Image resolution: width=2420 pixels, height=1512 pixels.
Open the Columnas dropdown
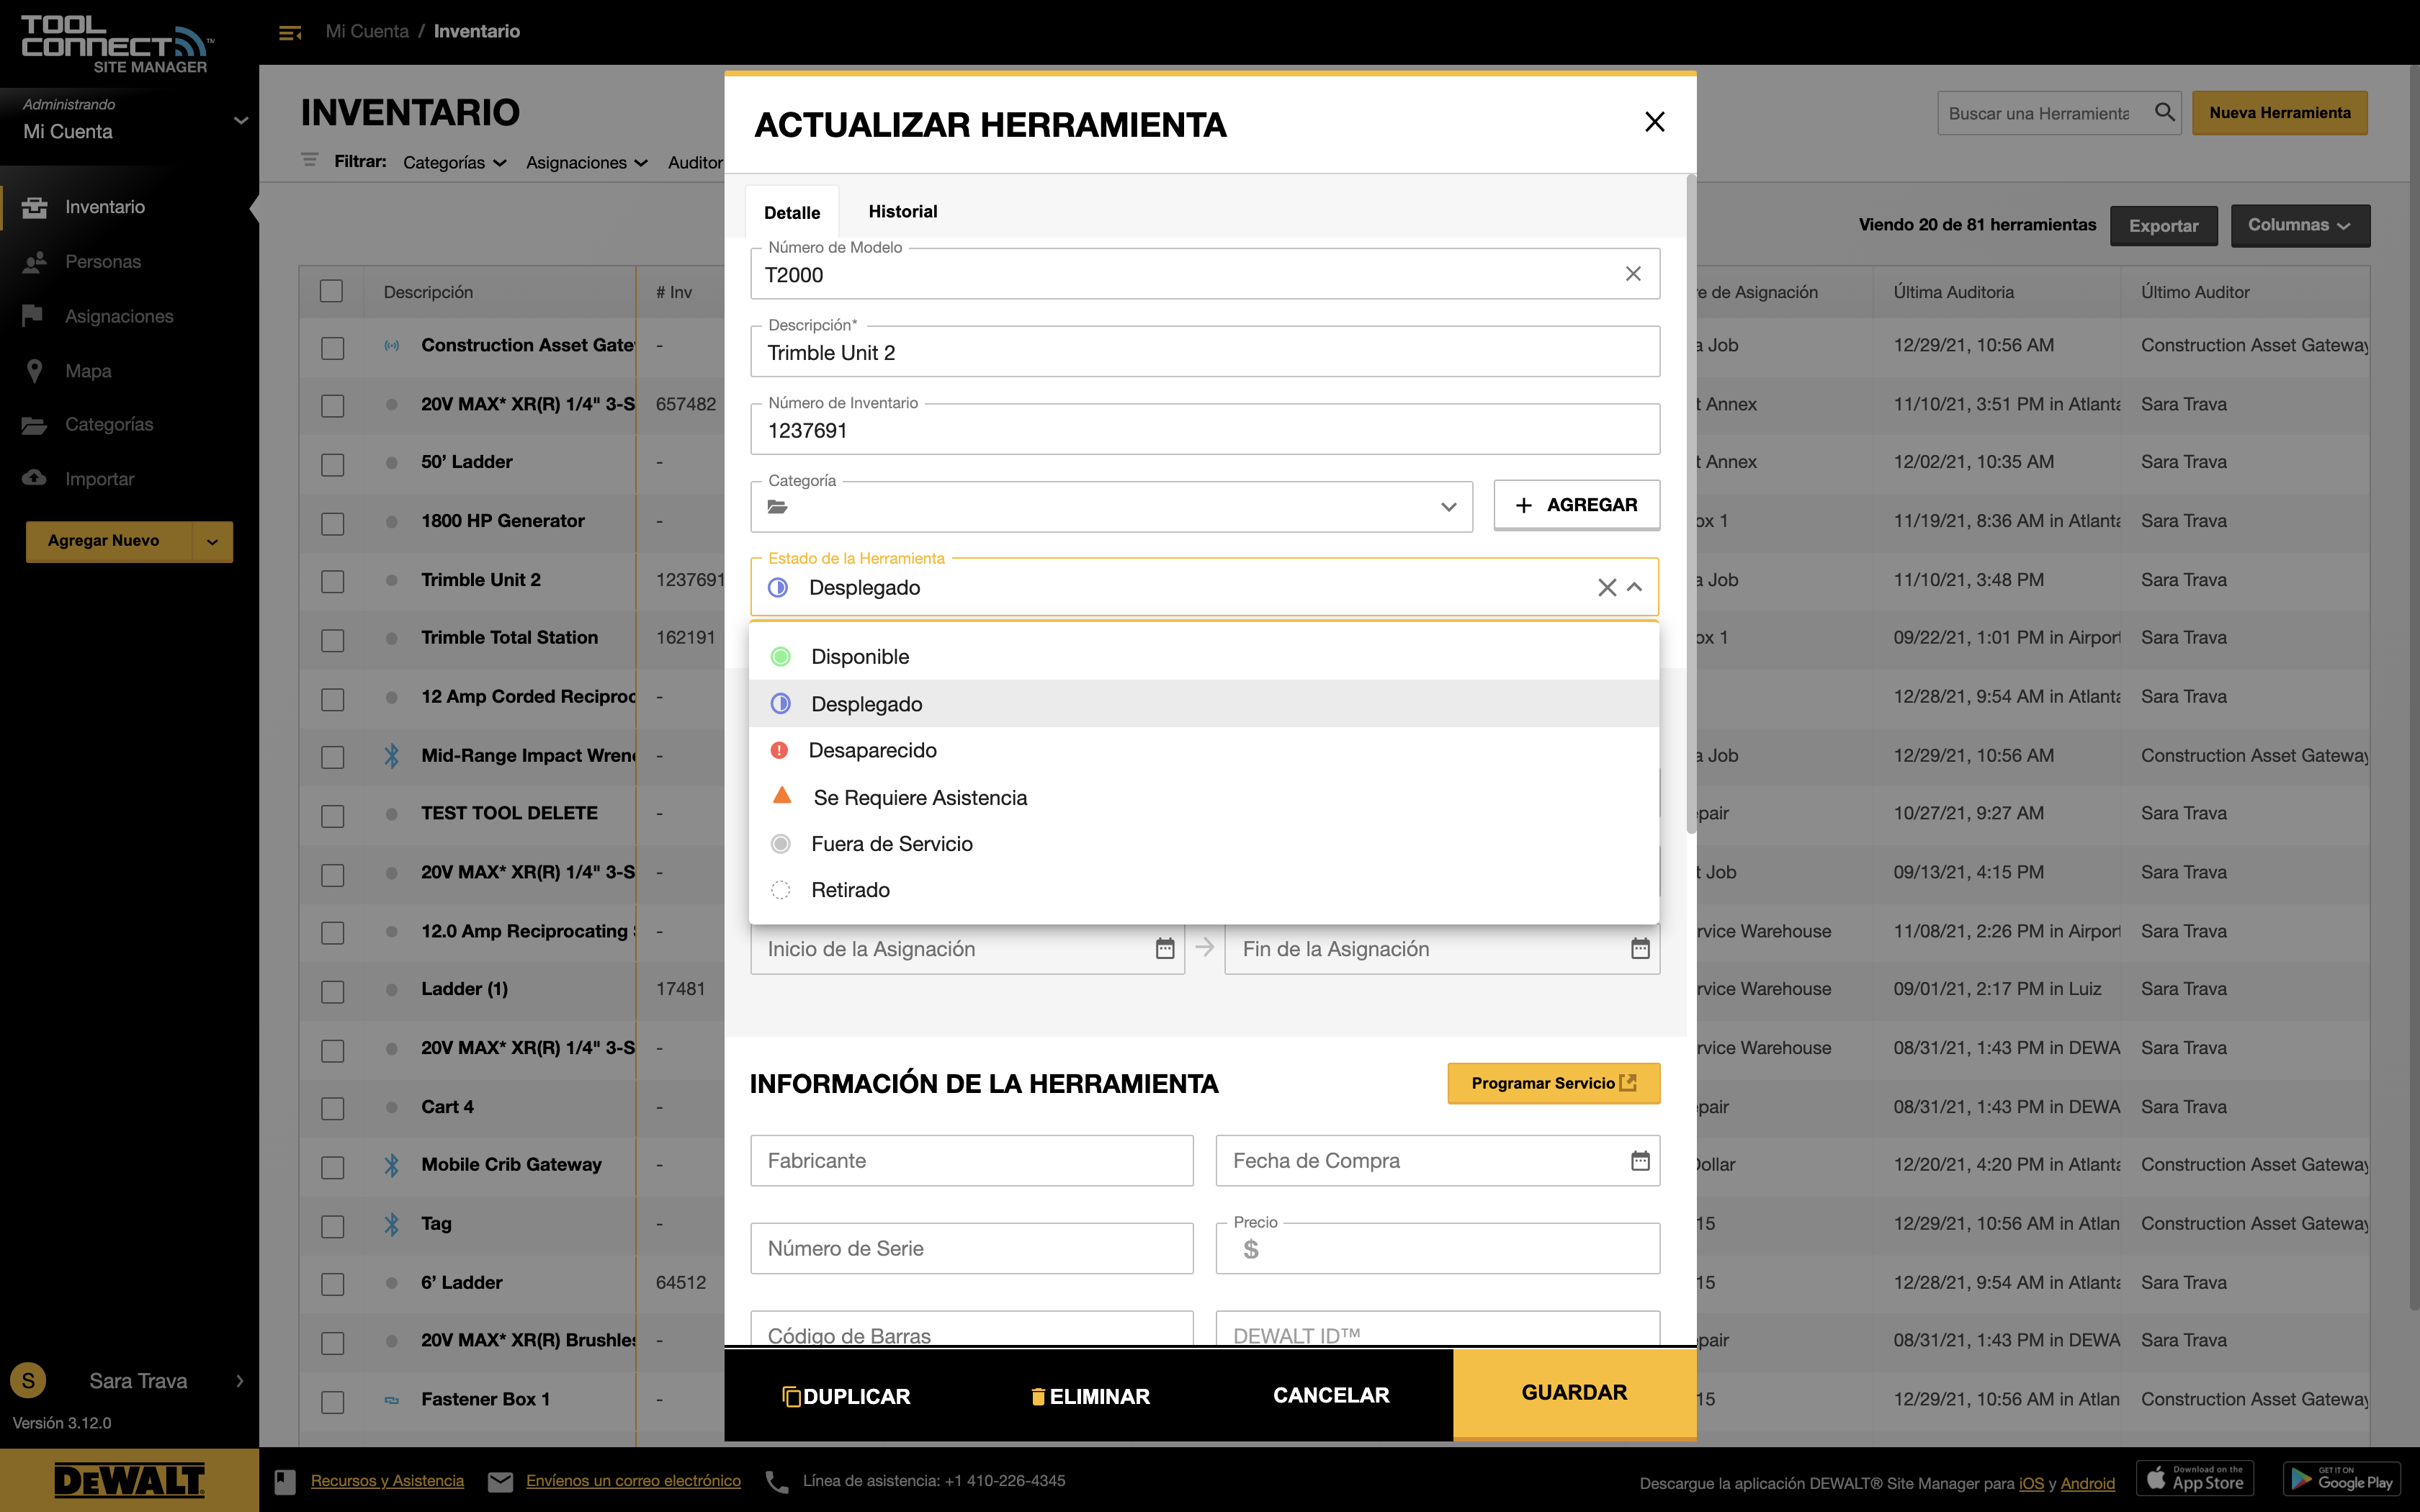pyautogui.click(x=2299, y=225)
